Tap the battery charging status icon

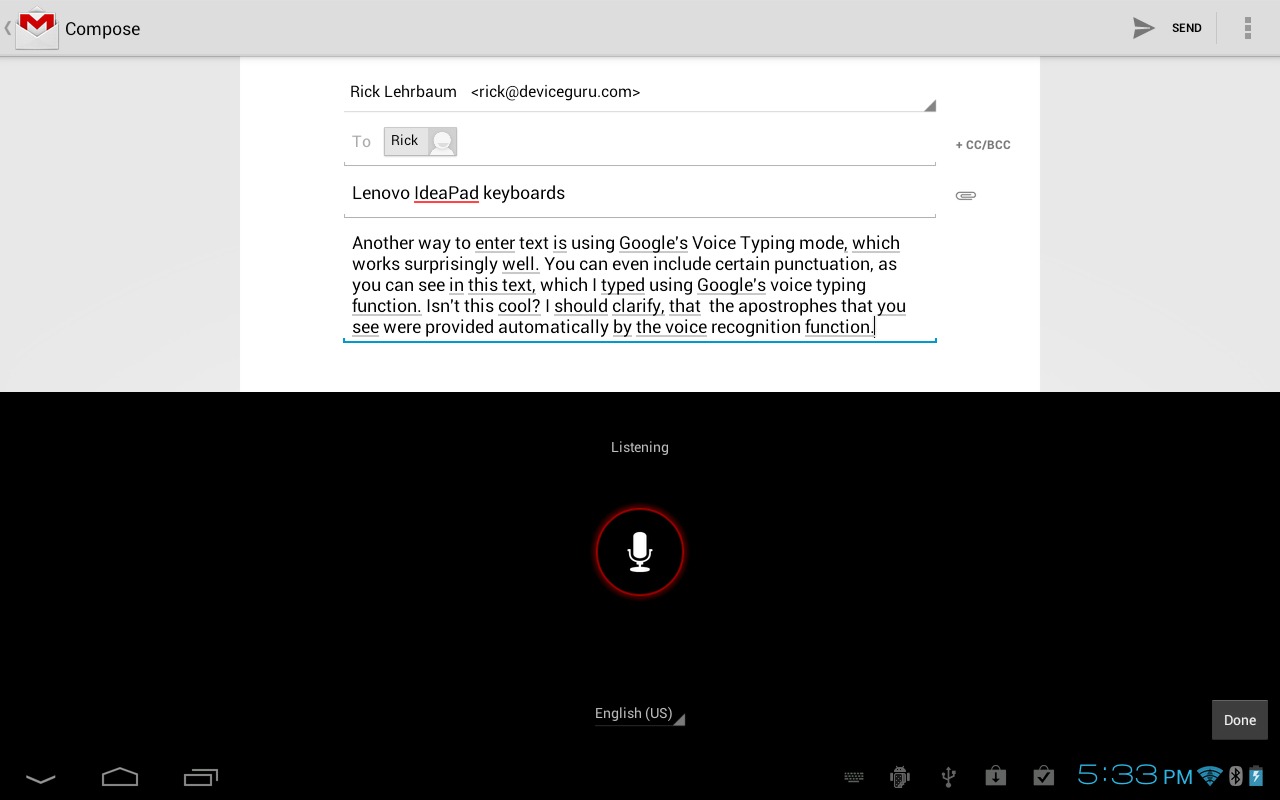click(x=1256, y=776)
